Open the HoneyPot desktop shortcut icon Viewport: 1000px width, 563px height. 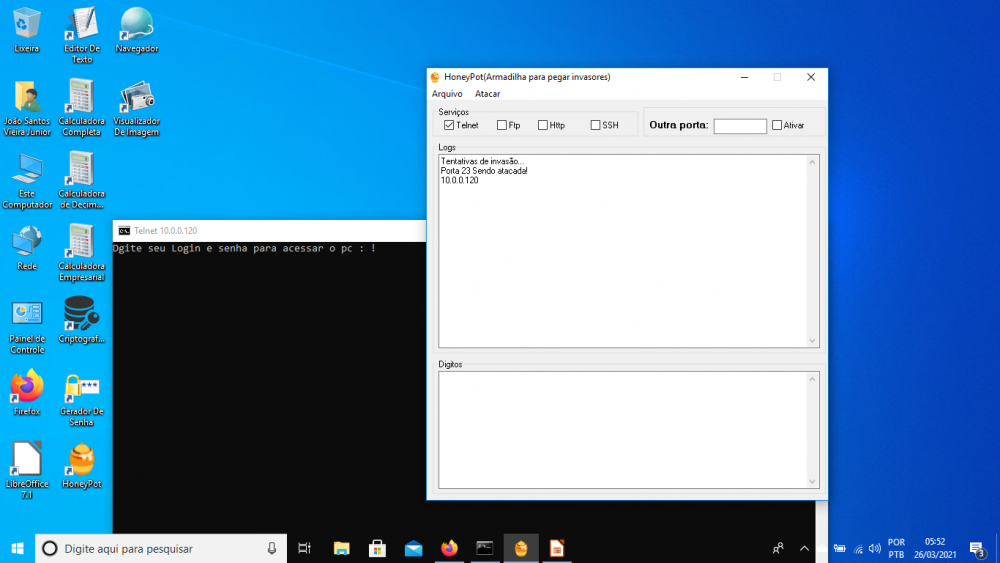click(81, 460)
